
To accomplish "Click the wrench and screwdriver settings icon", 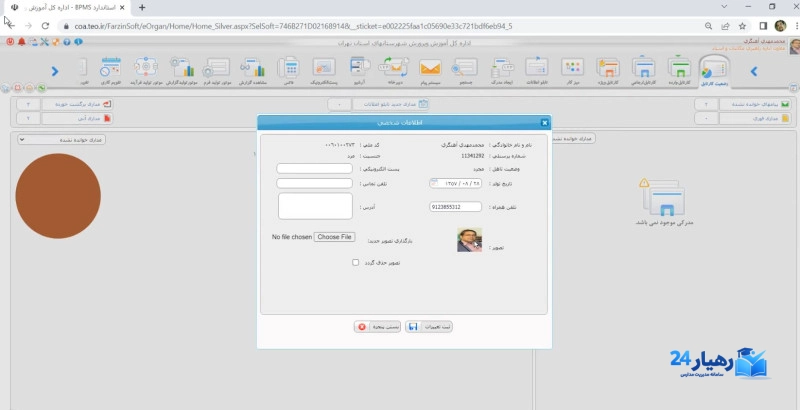I will (44, 42).
